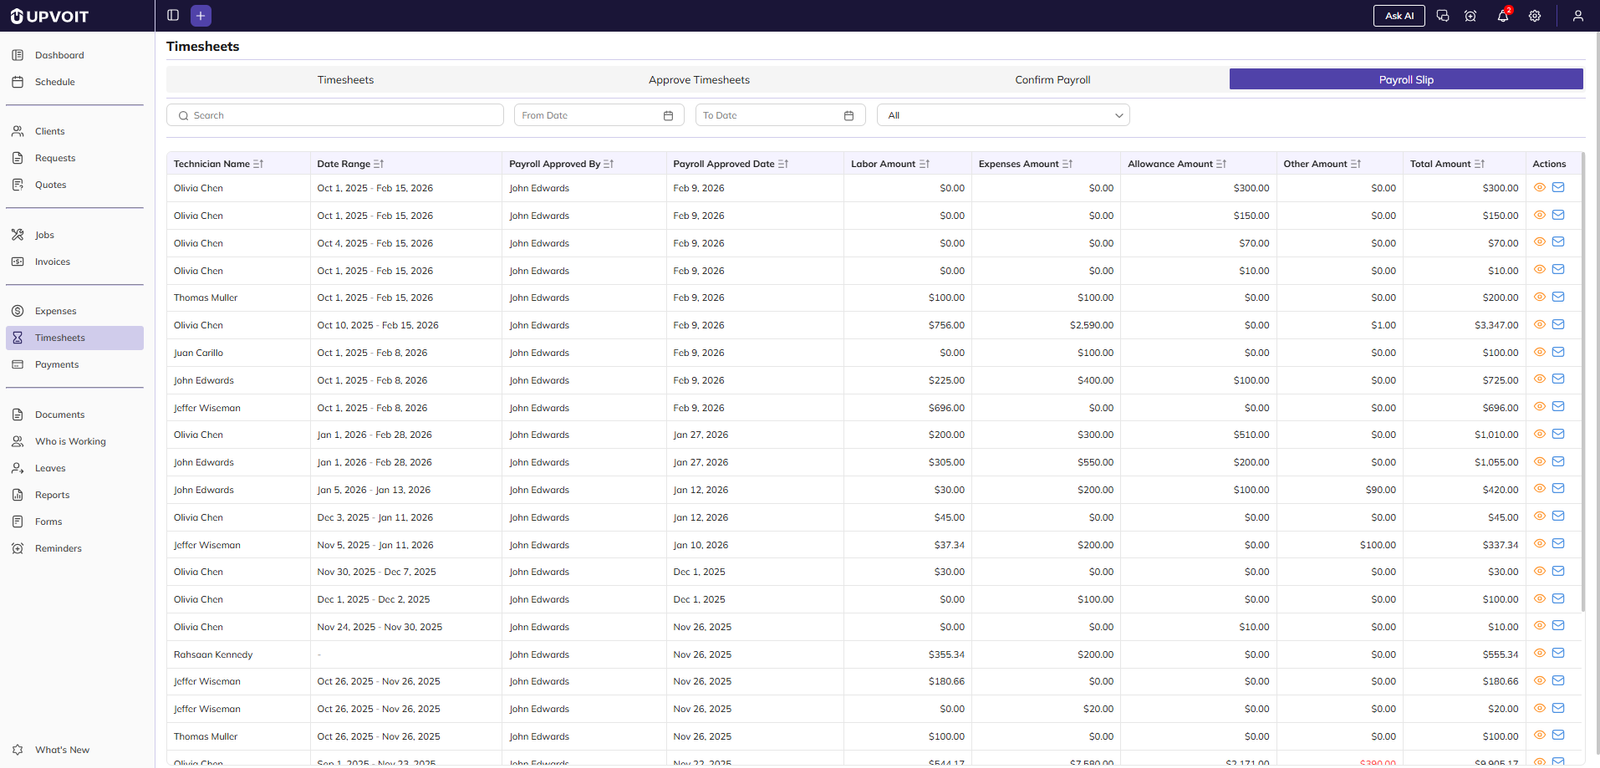The width and height of the screenshot is (1600, 768).
Task: Select the Payroll Slip tab
Action: tap(1406, 80)
